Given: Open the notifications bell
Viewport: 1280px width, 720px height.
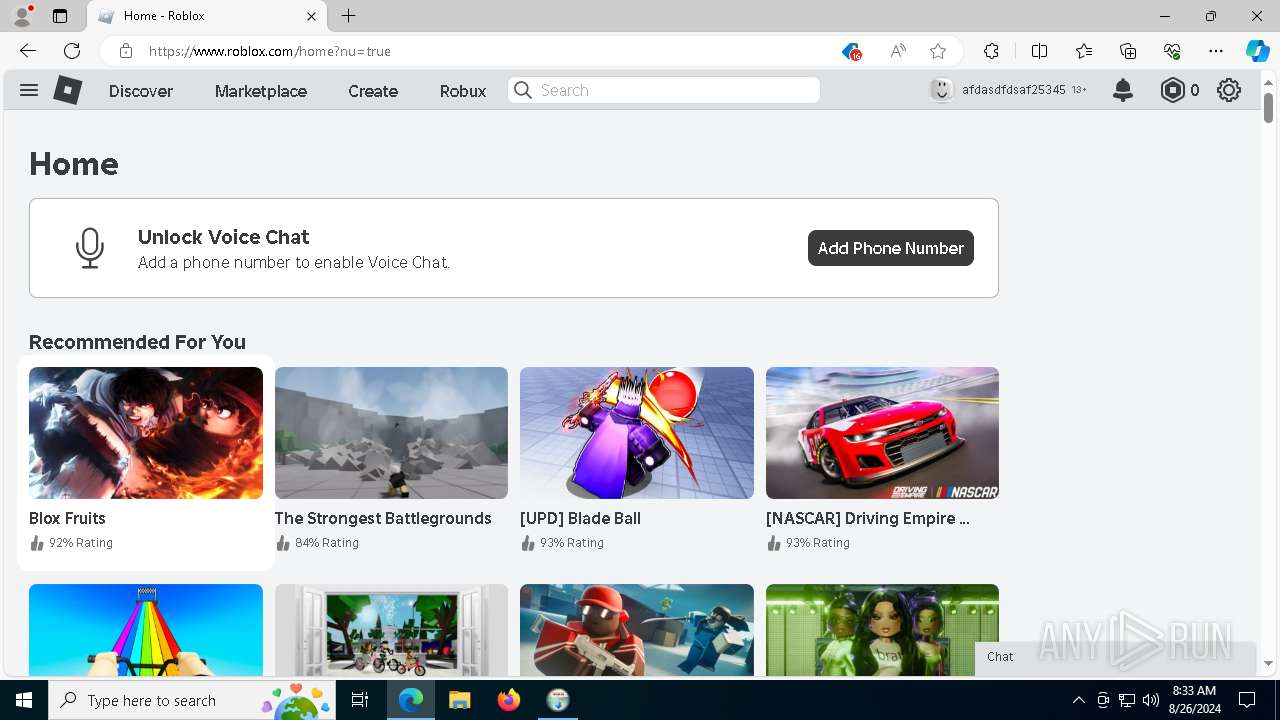Looking at the screenshot, I should point(1123,90).
